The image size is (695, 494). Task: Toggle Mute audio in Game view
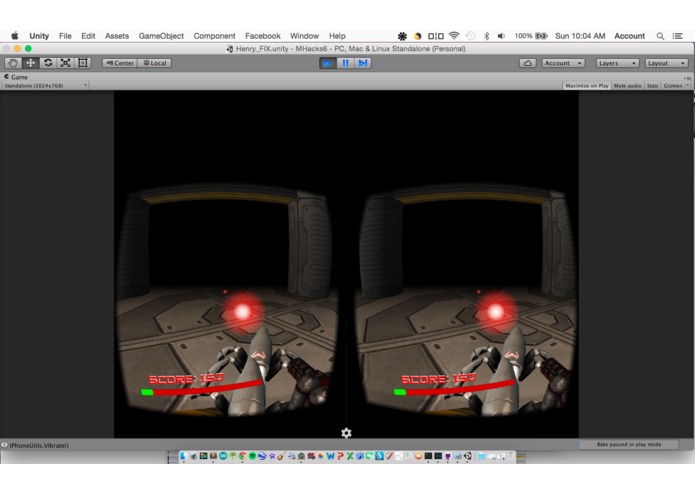627,86
